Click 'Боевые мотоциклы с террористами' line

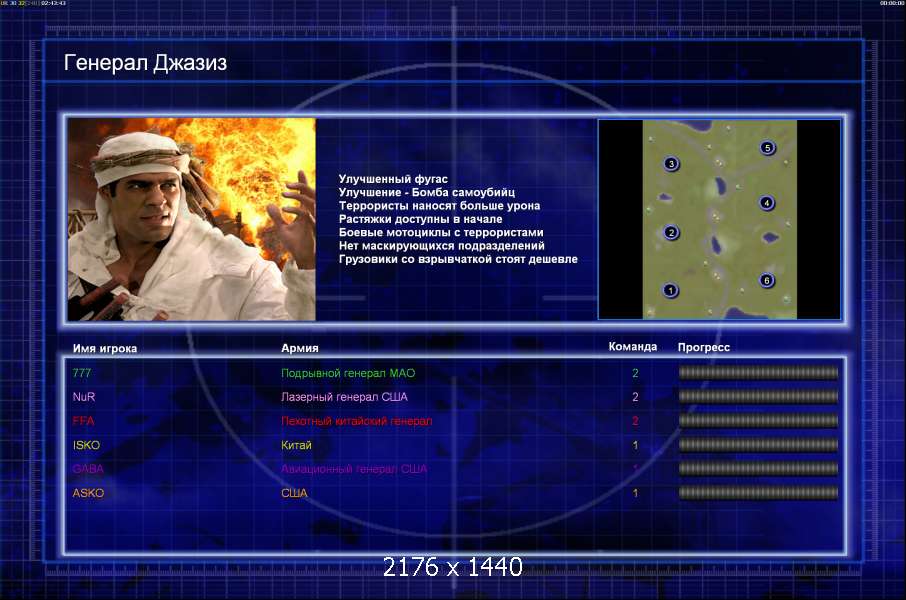click(x=441, y=232)
